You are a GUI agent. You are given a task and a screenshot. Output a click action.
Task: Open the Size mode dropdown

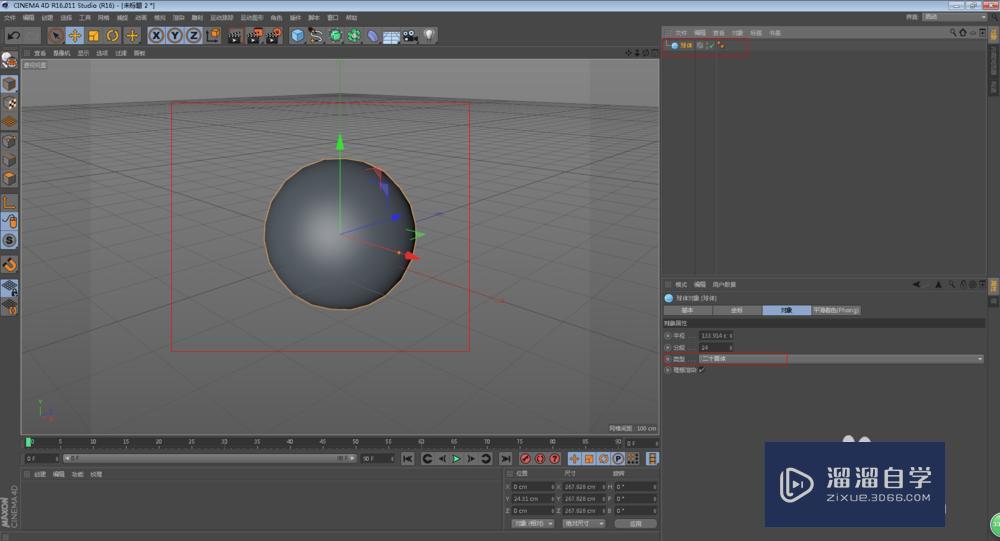pyautogui.click(x=584, y=524)
